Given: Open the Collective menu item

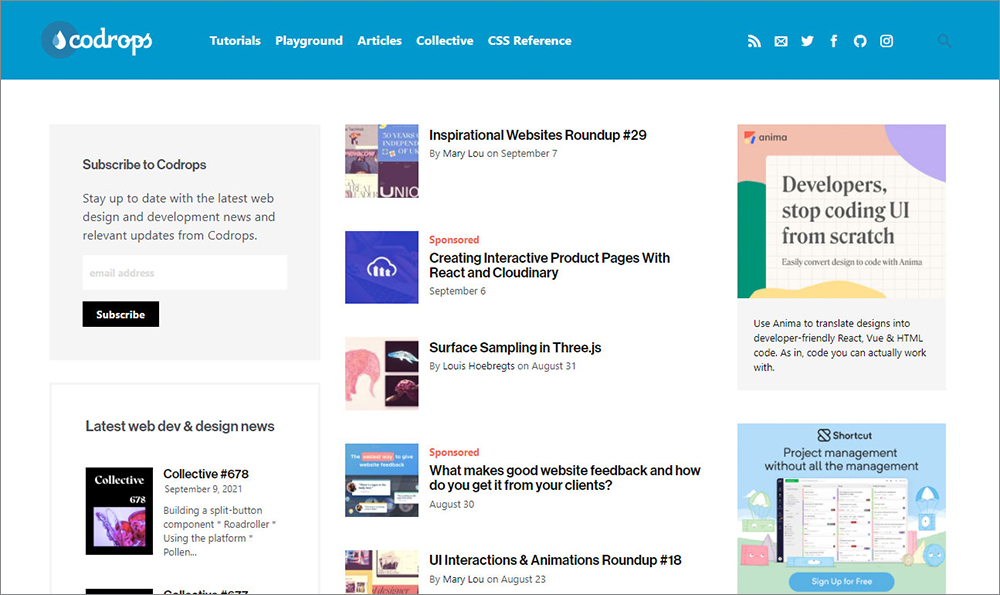Looking at the screenshot, I should point(445,40).
